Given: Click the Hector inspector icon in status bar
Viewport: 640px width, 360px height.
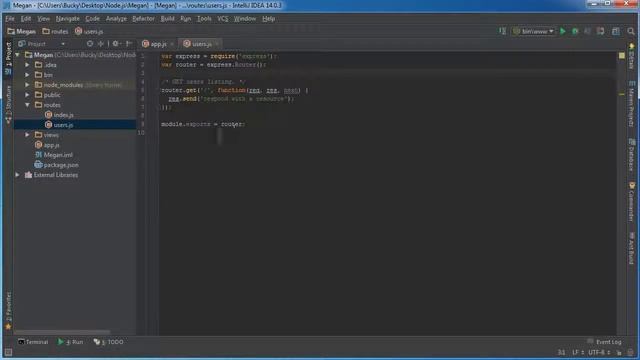Looking at the screenshot, I should (631, 352).
